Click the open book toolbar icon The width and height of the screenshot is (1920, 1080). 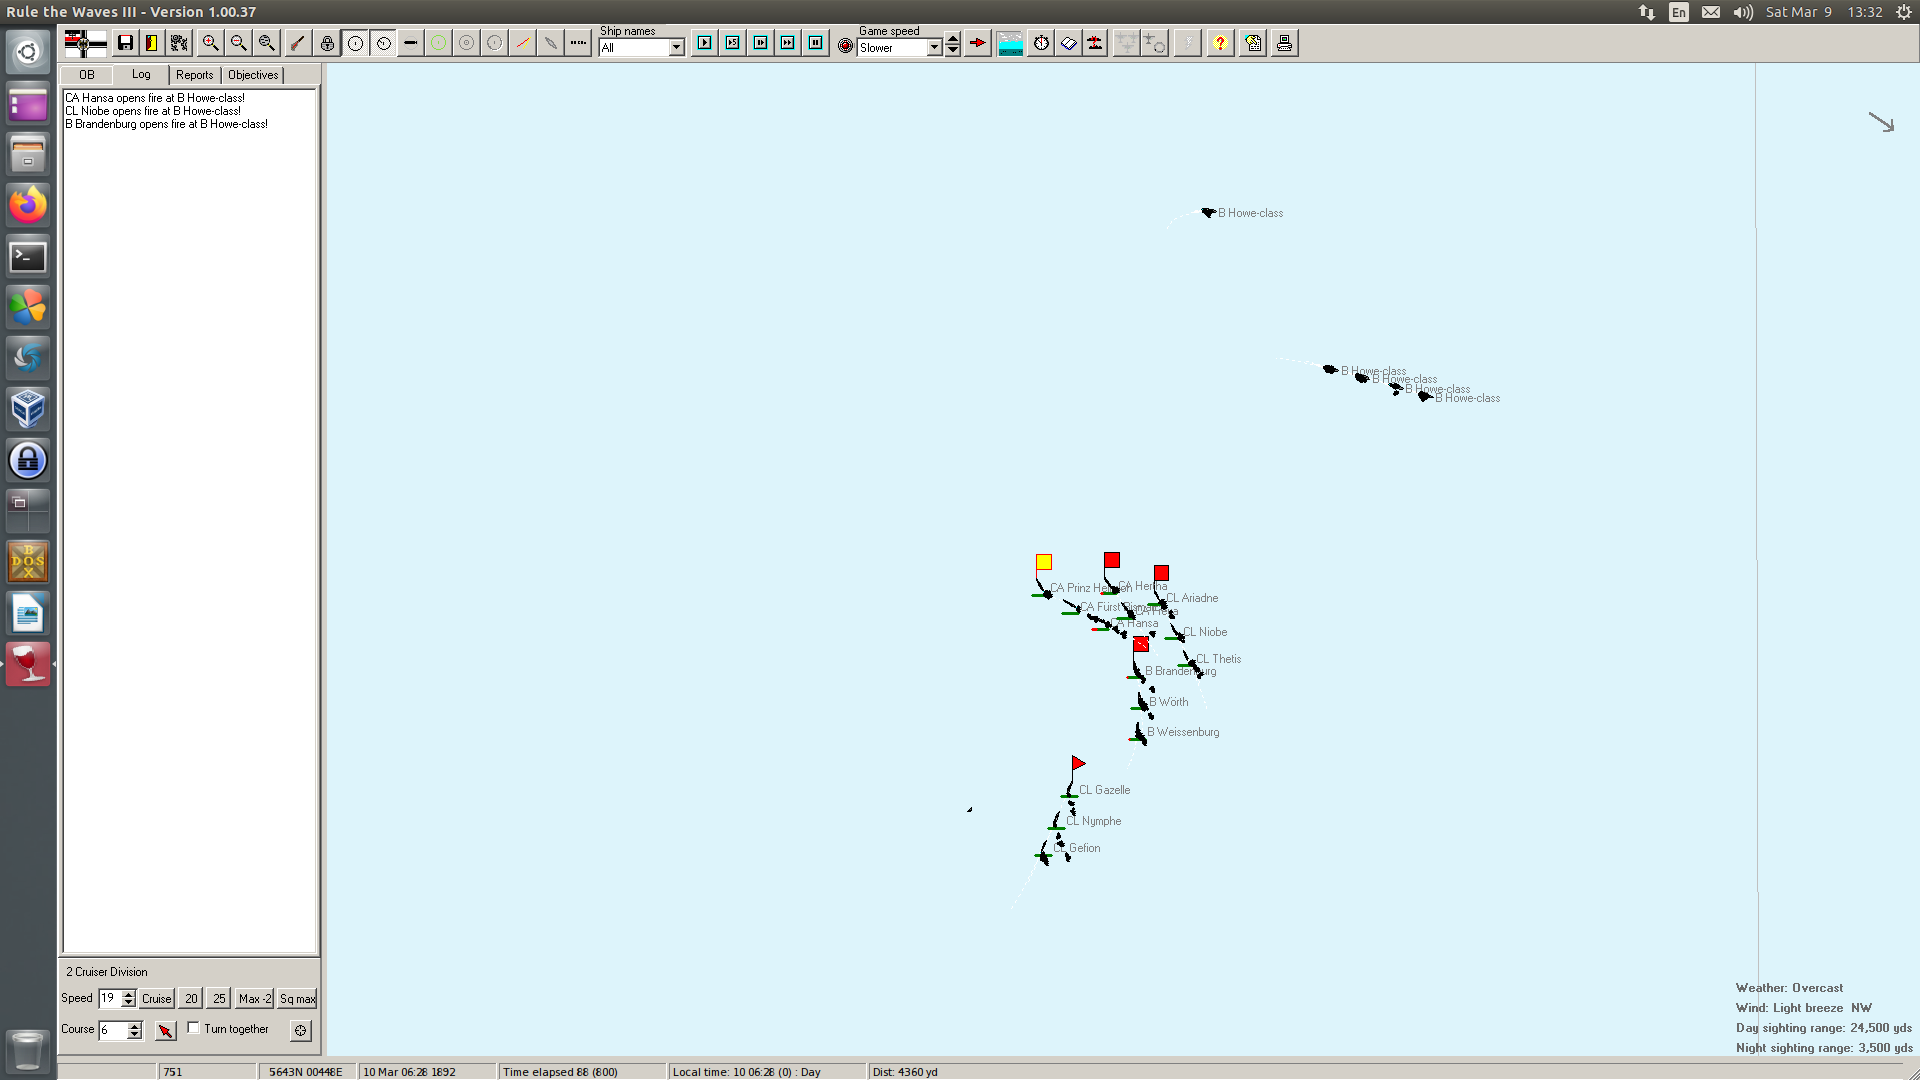pyautogui.click(x=1068, y=43)
